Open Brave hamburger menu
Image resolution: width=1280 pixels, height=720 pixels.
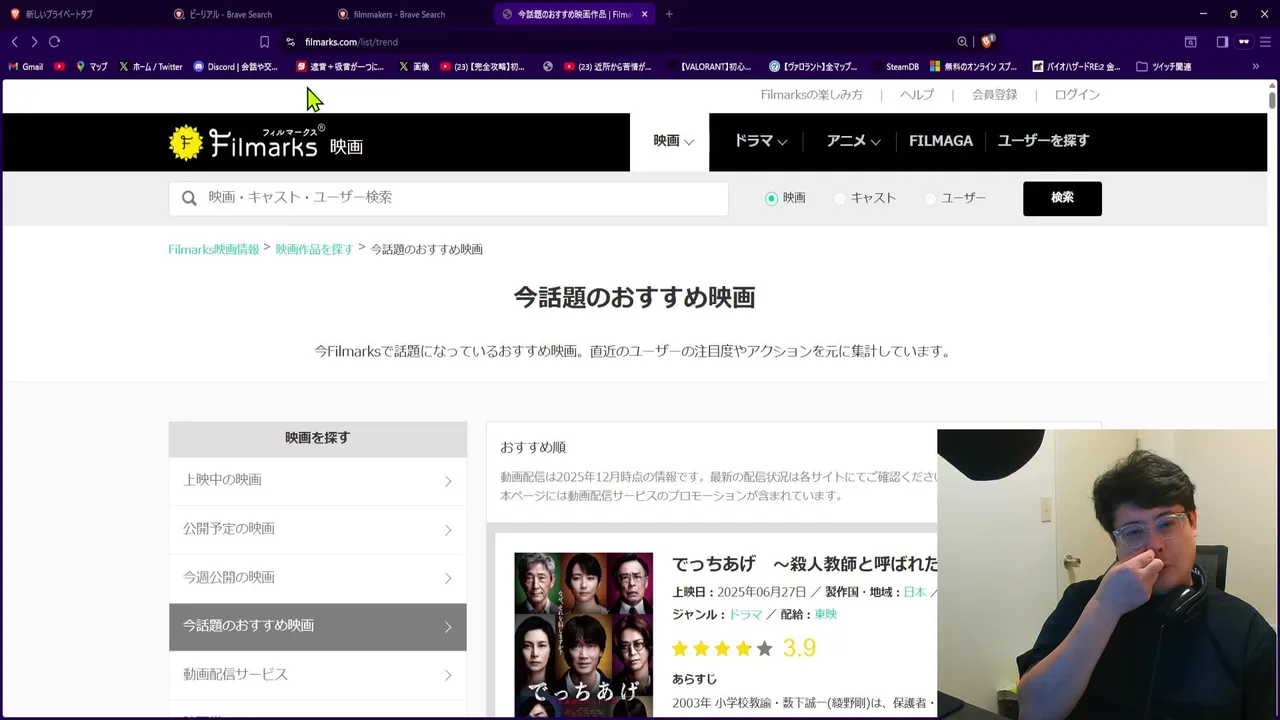pyautogui.click(x=1266, y=42)
